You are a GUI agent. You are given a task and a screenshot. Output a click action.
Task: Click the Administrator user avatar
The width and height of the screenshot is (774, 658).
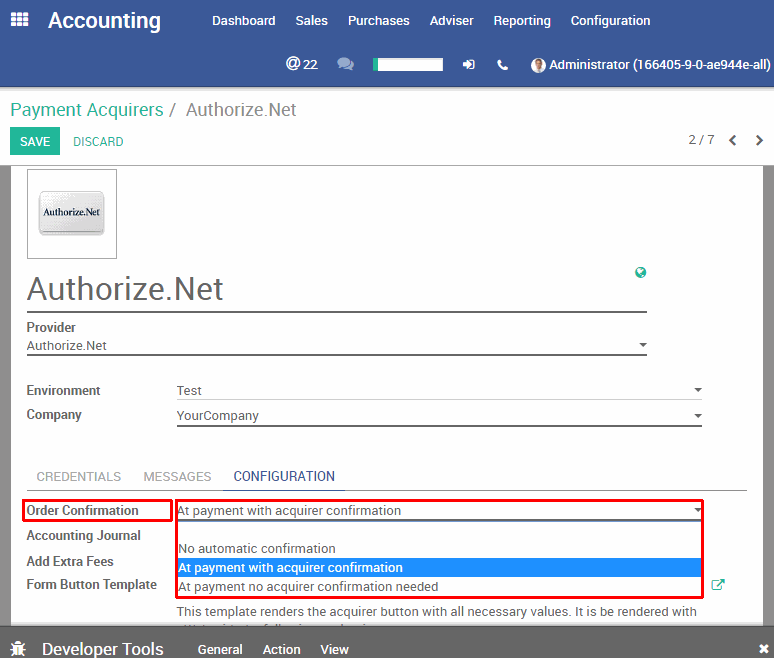point(538,65)
